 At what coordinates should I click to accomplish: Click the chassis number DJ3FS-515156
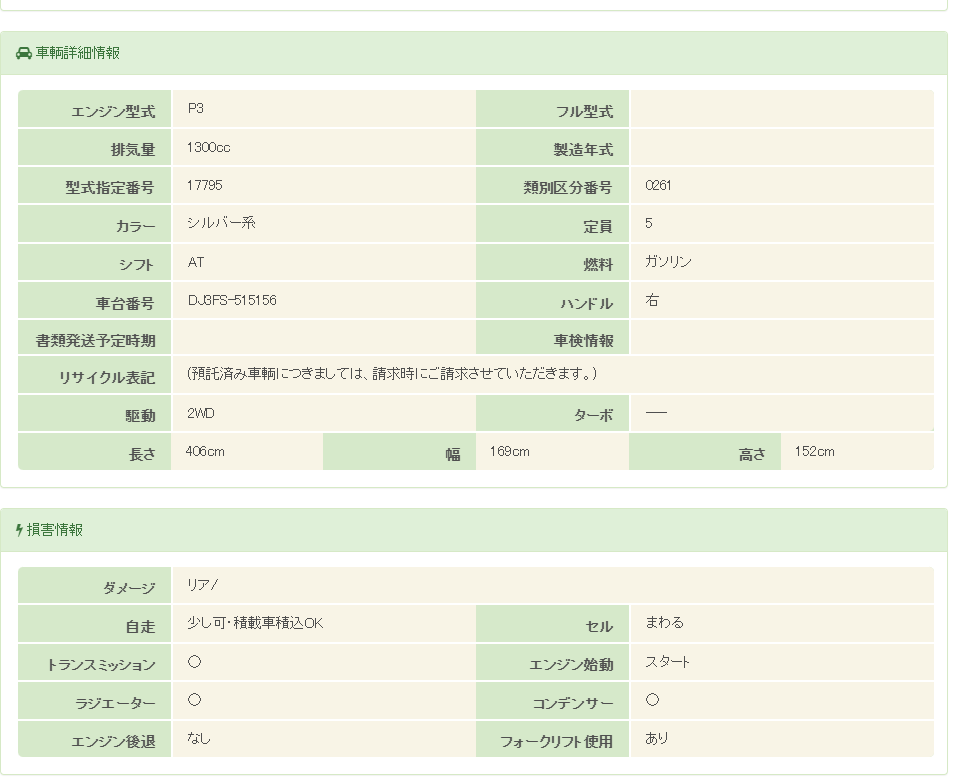pos(231,300)
